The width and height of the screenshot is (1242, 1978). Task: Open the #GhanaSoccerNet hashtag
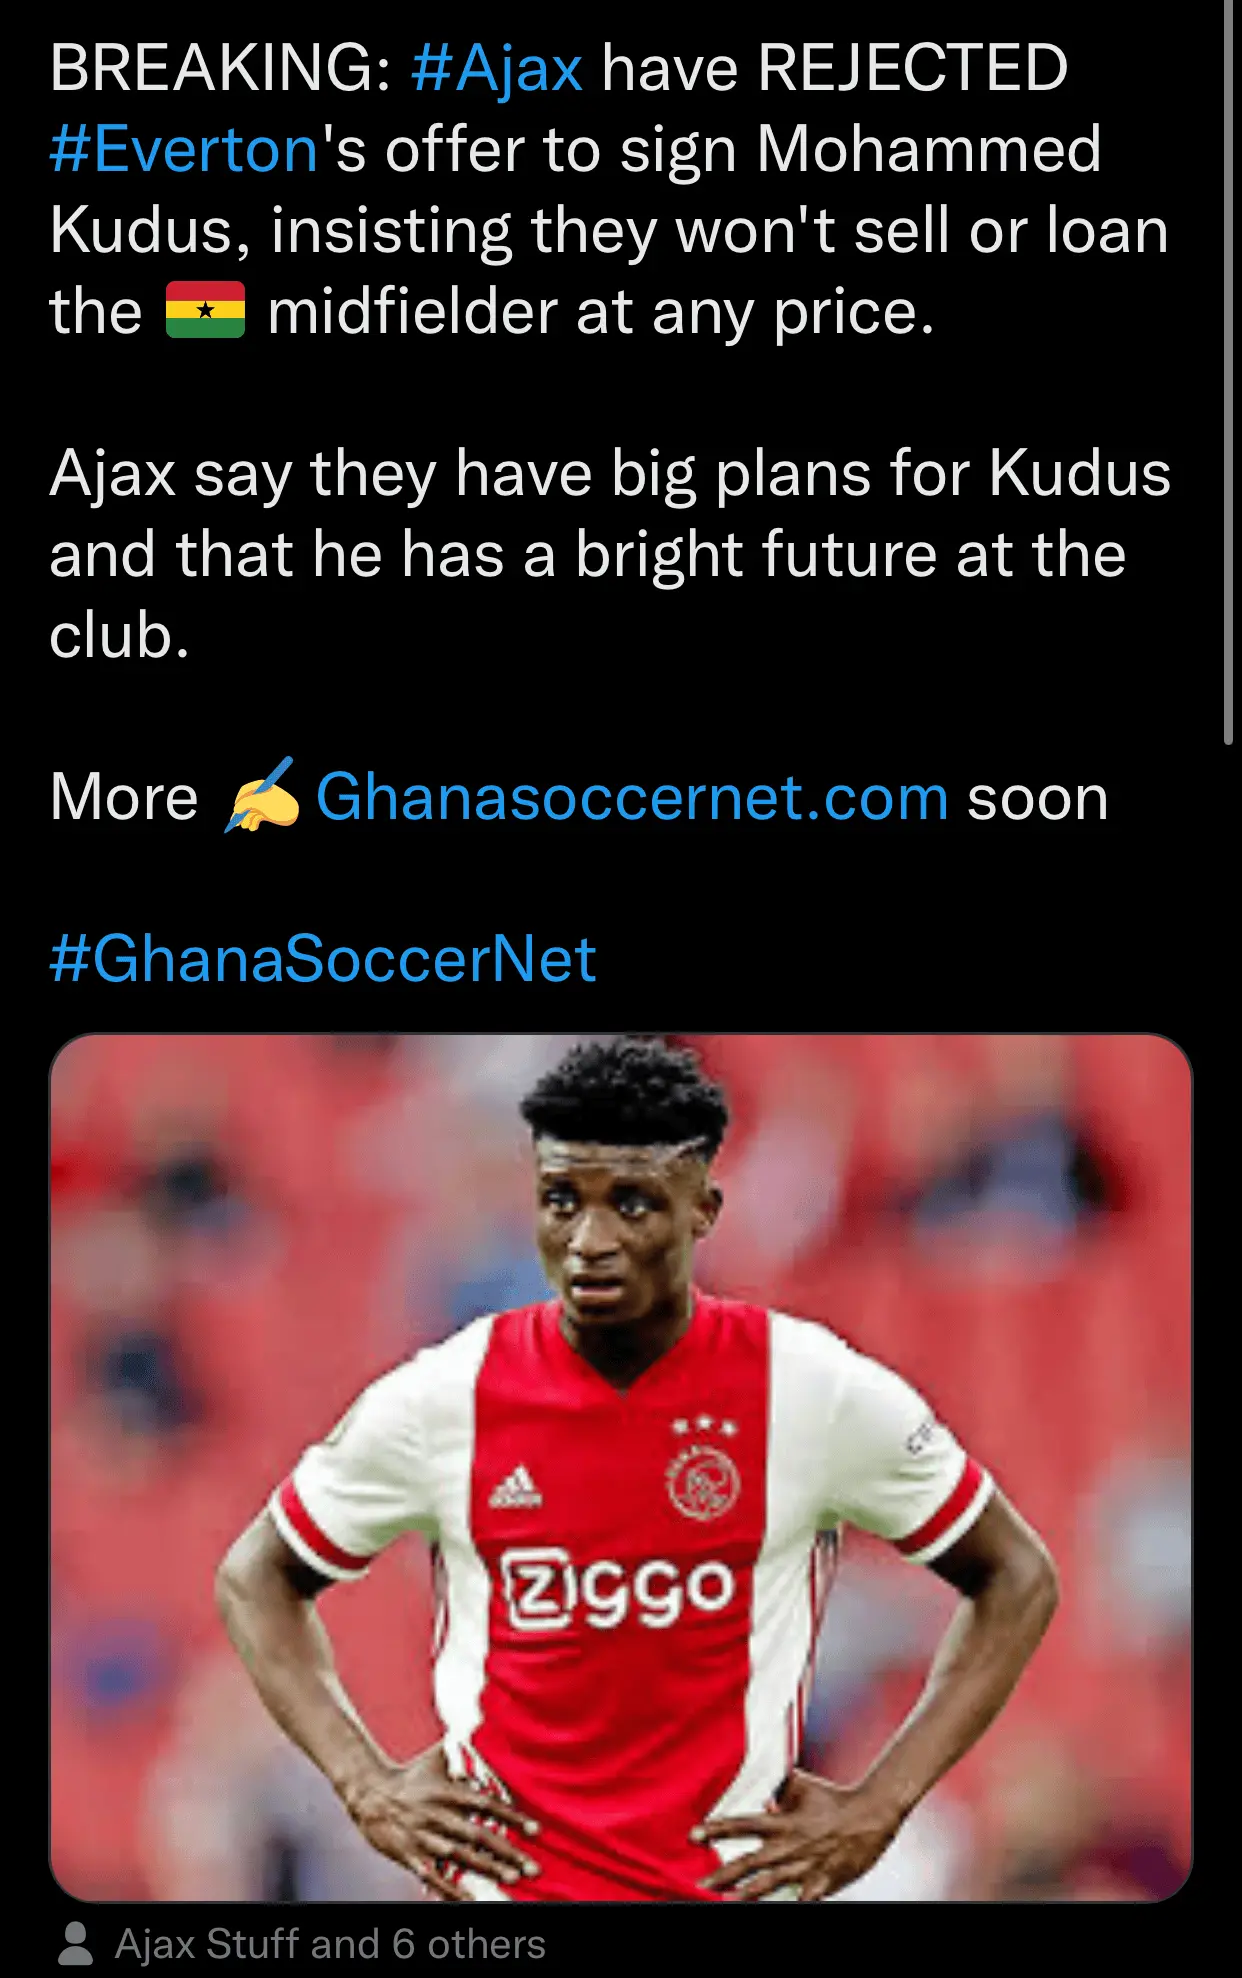point(323,959)
